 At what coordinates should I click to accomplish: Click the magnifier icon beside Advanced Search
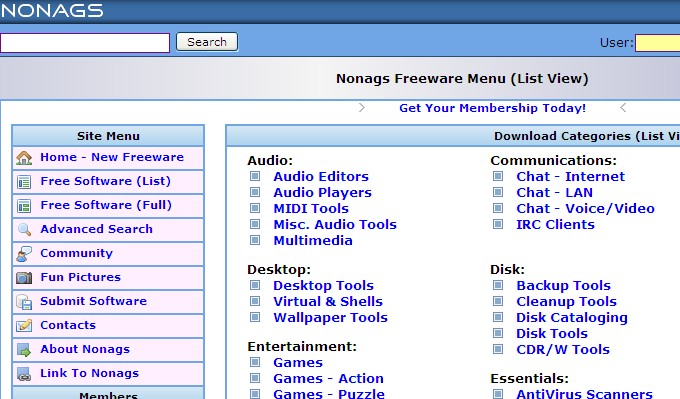[24, 229]
